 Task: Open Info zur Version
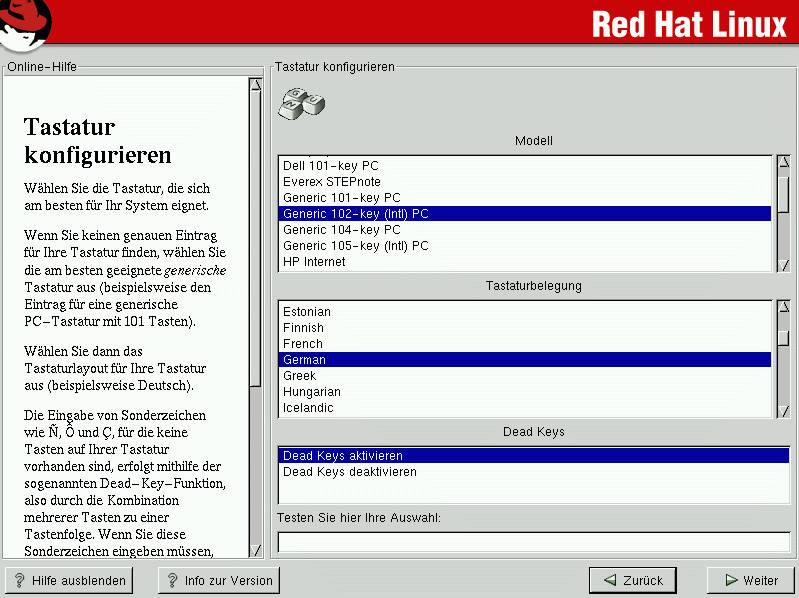pyautogui.click(x=218, y=580)
